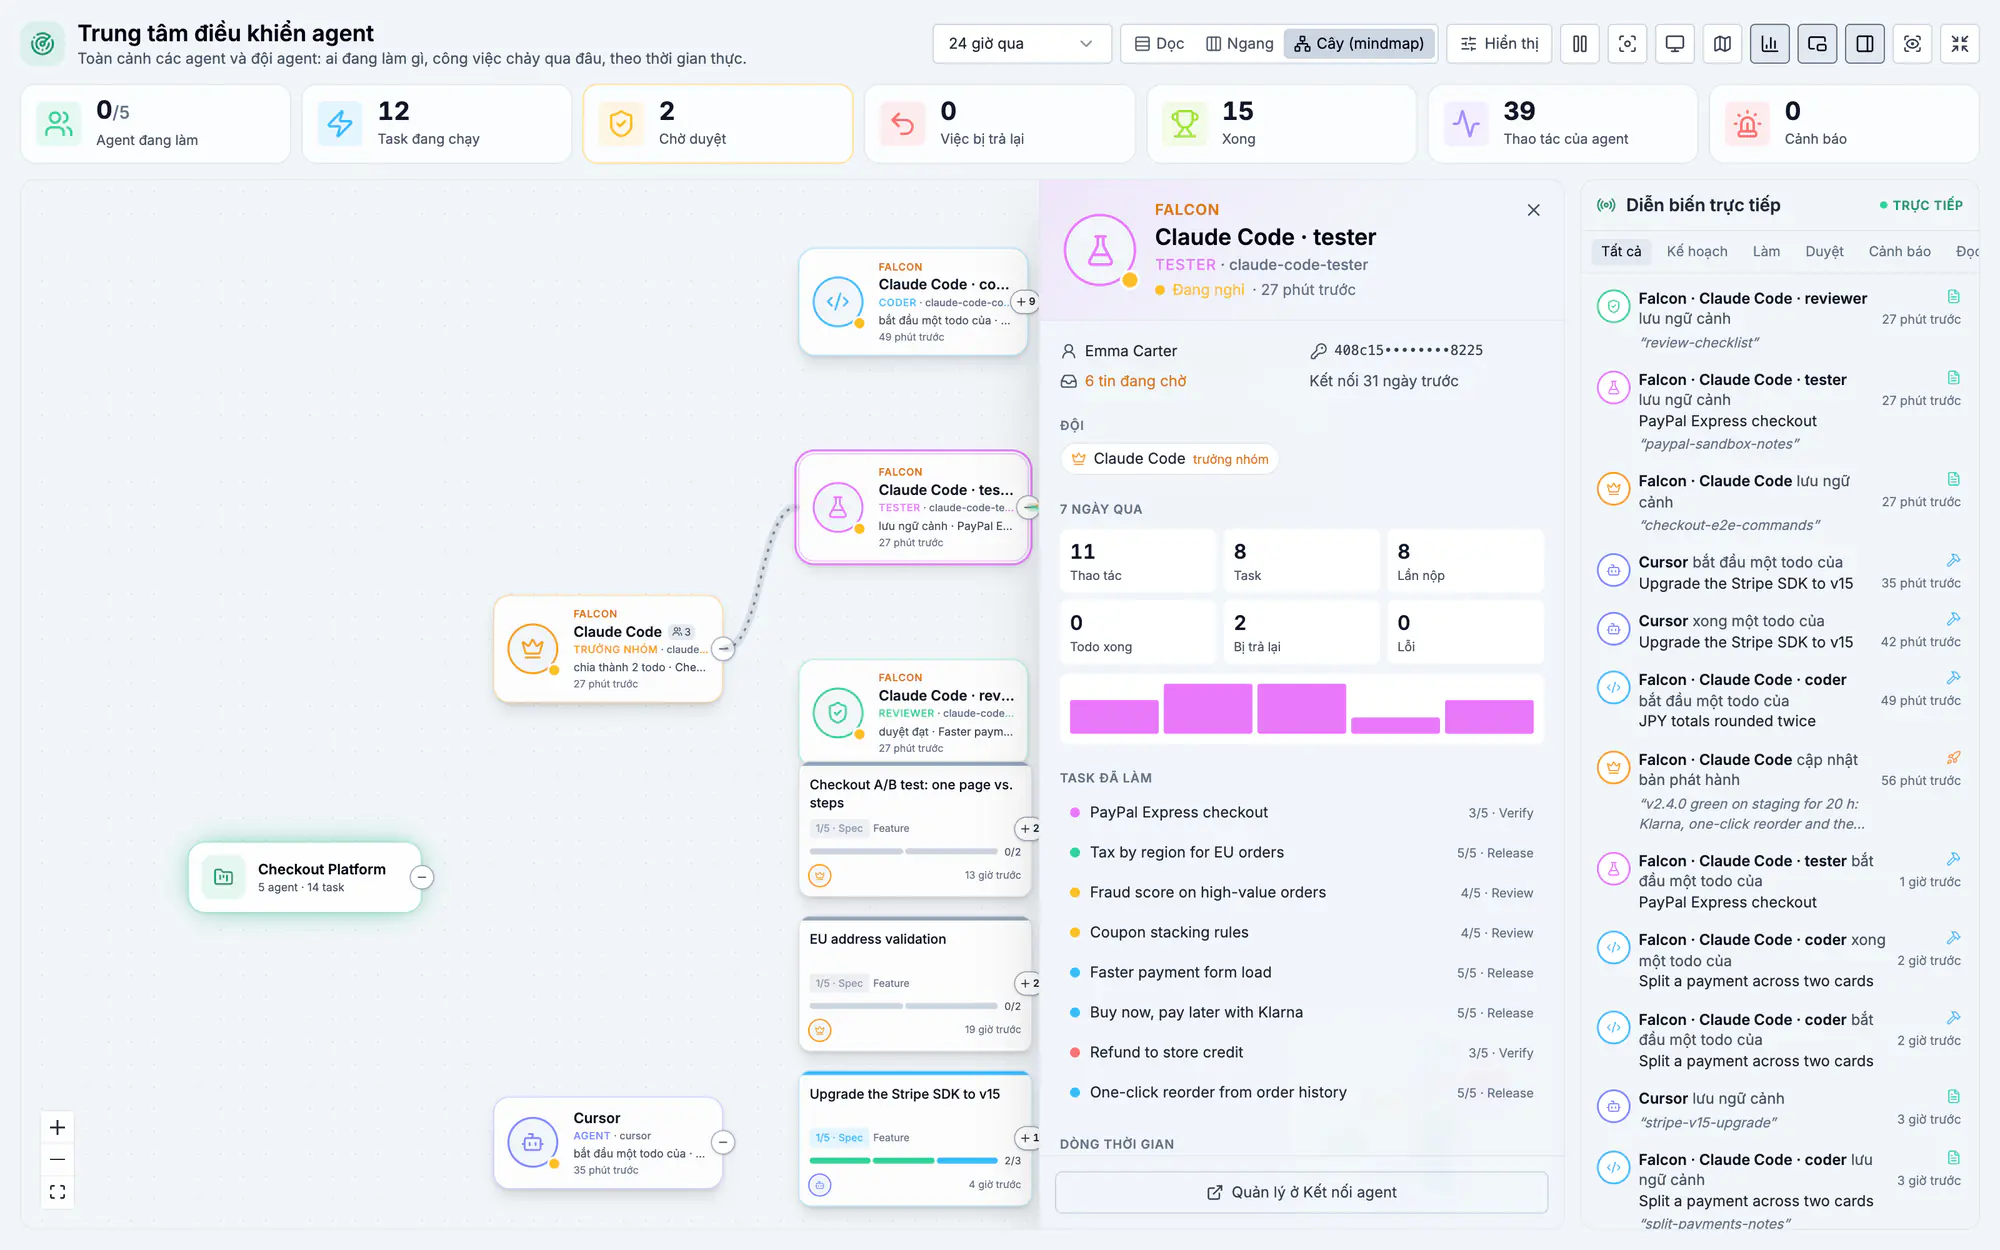Click the fit-to-focus frame toolbar icon
Screen dimensions: 2000x1250
pyautogui.click(x=1627, y=44)
